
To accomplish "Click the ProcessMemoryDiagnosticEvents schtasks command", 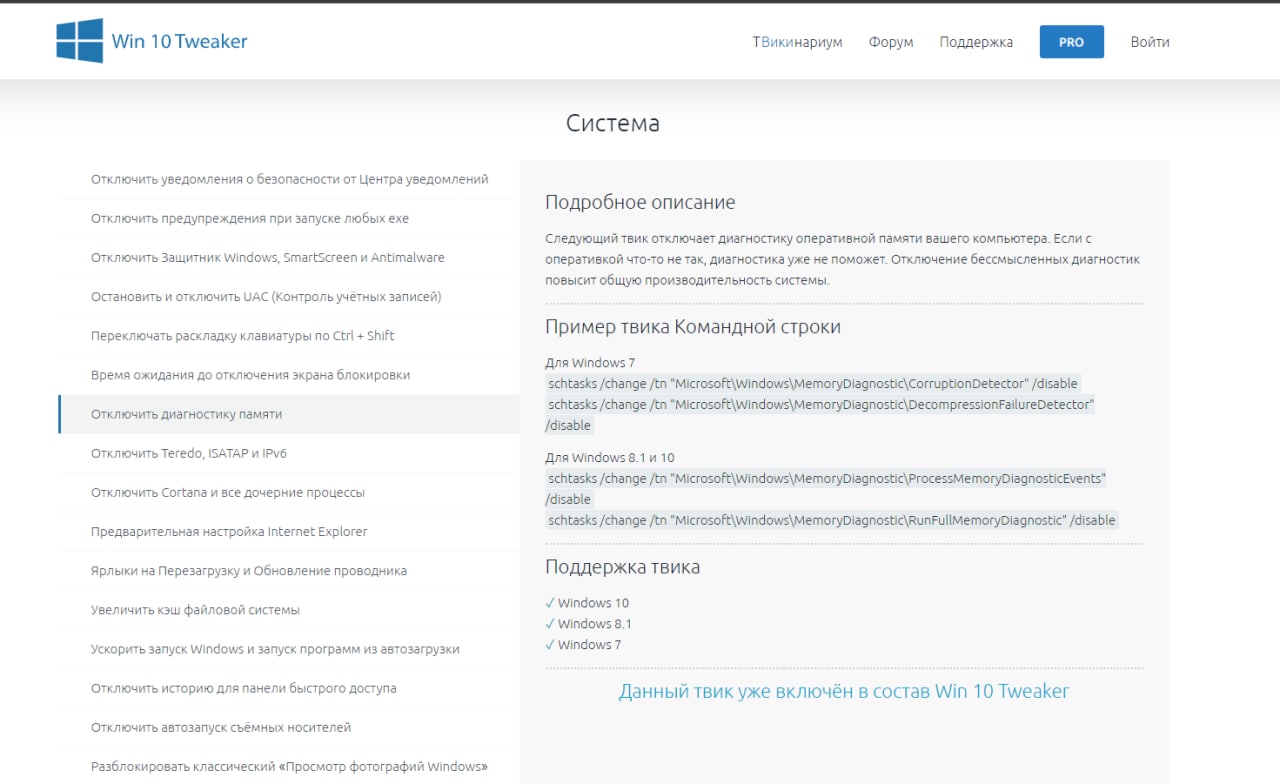I will (826, 489).
